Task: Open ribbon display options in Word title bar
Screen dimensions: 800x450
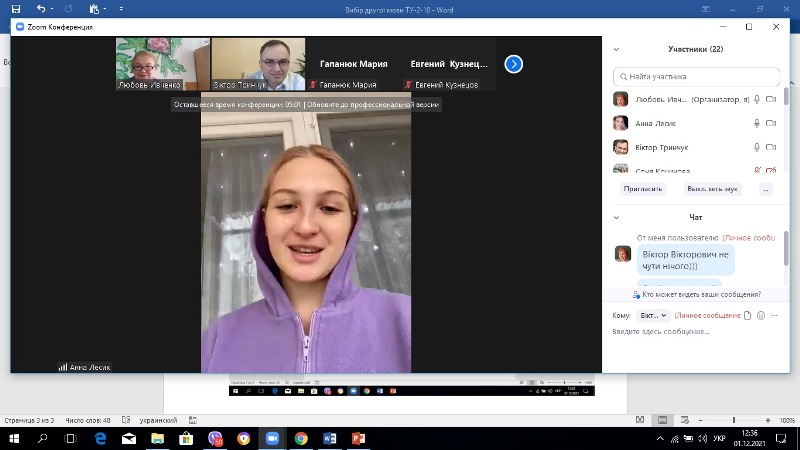Action: click(x=706, y=9)
